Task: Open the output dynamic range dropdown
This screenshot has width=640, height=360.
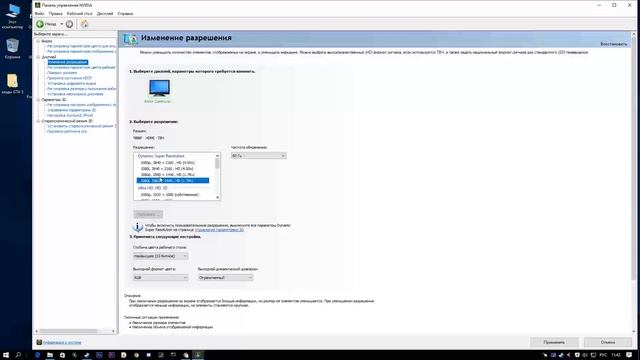Action: pyautogui.click(x=225, y=278)
